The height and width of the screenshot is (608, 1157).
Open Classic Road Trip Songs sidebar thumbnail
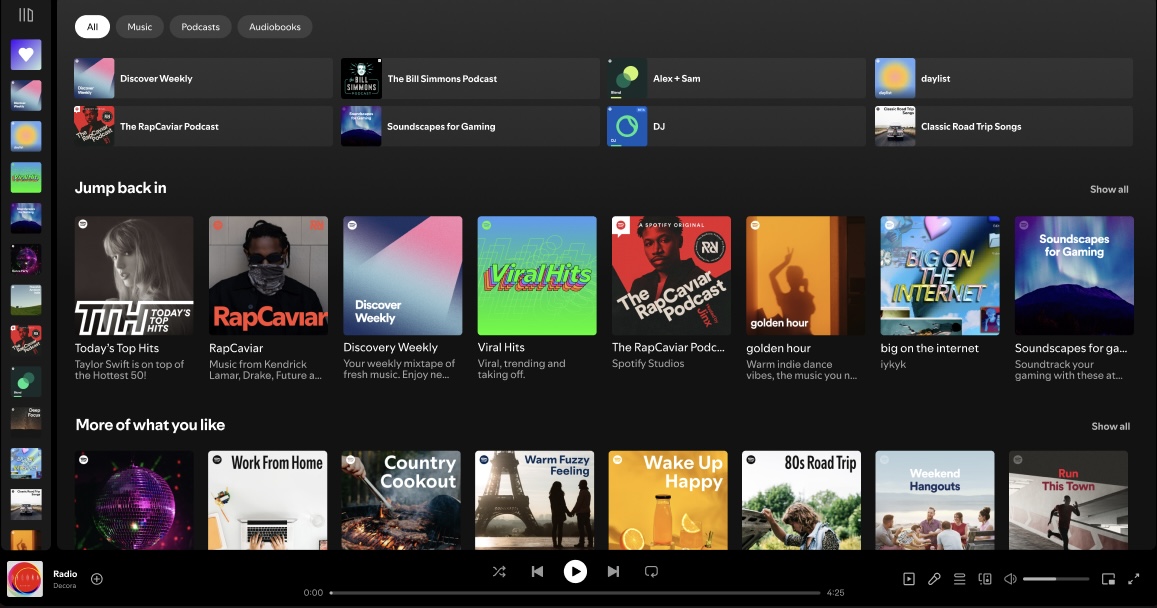pos(26,504)
